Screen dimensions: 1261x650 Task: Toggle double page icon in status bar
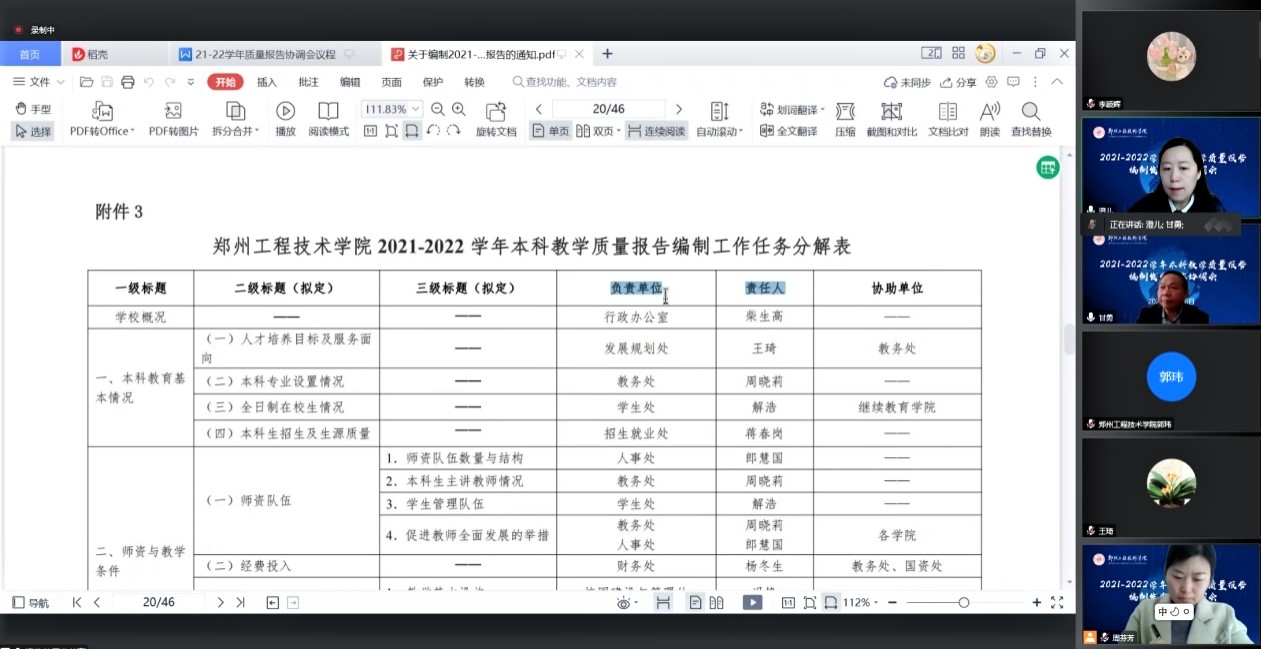717,602
